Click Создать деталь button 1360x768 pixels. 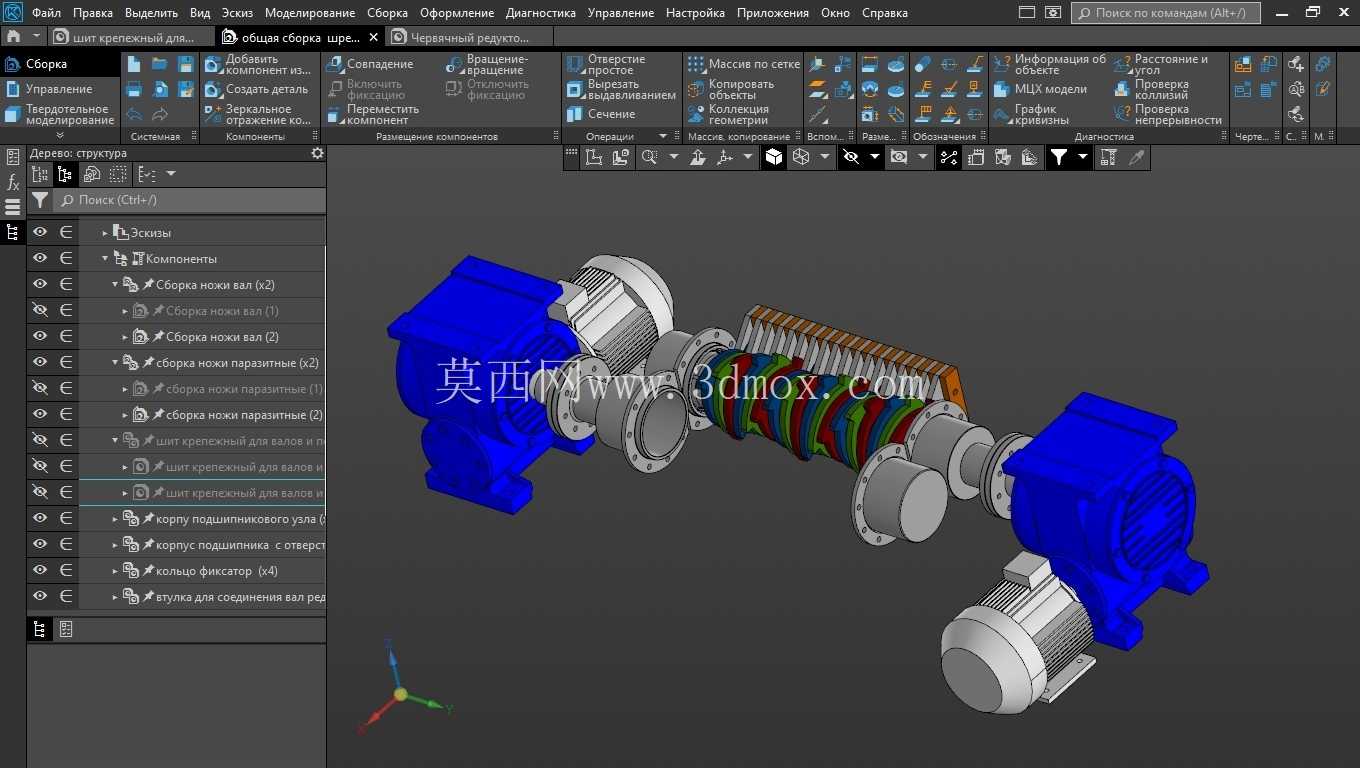pyautogui.click(x=258, y=89)
